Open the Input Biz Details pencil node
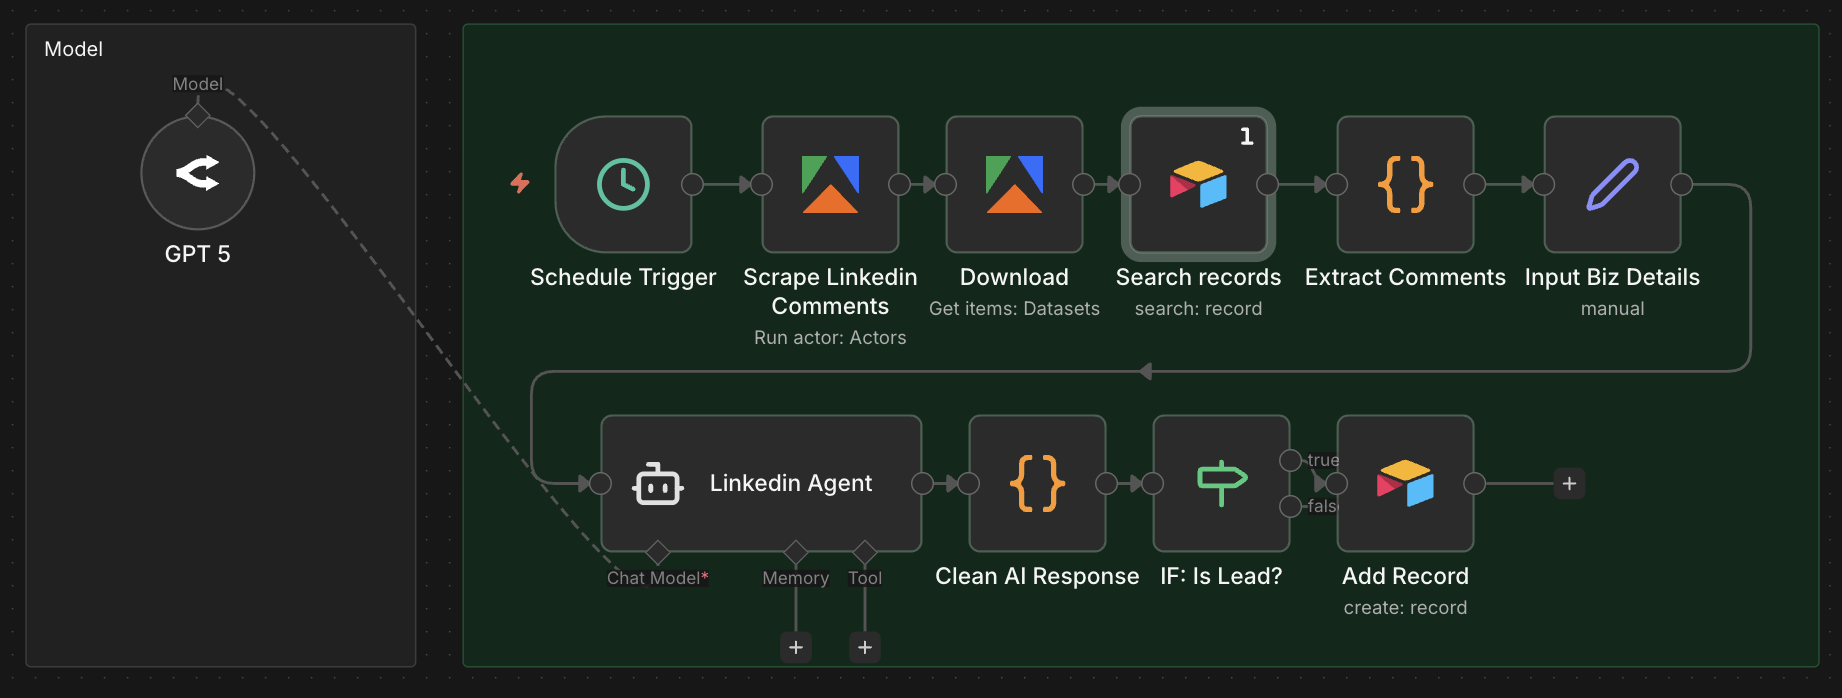This screenshot has height=698, width=1842. [1612, 184]
